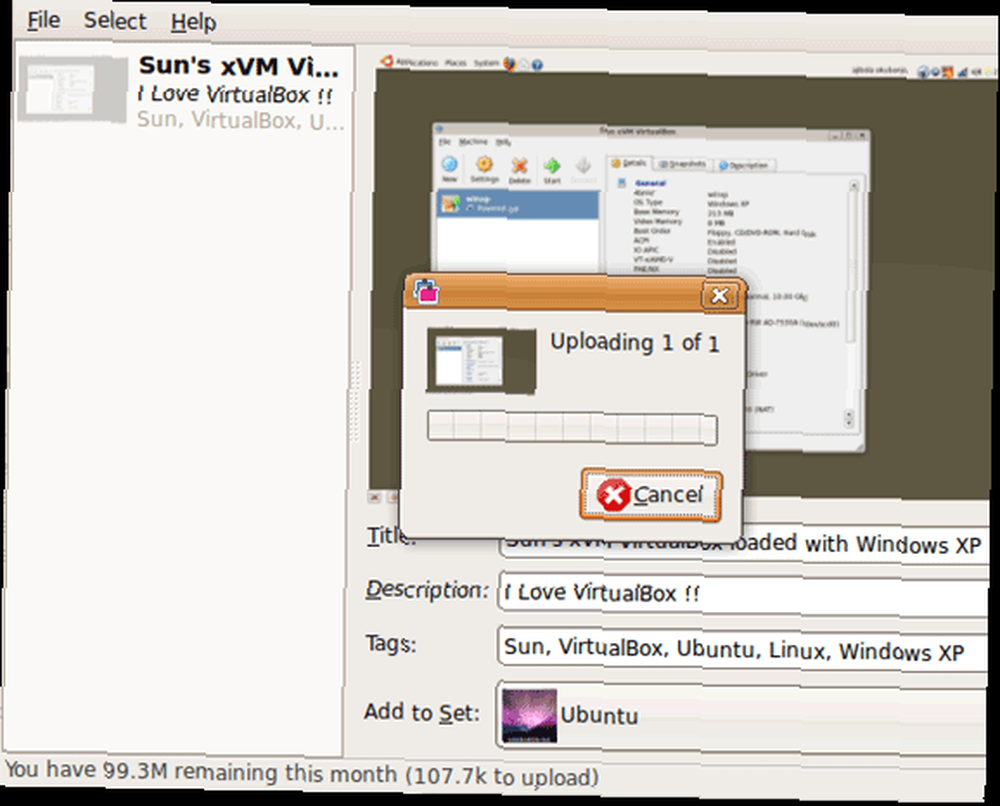
Task: Click the "Tags:" label
Action: [390, 643]
